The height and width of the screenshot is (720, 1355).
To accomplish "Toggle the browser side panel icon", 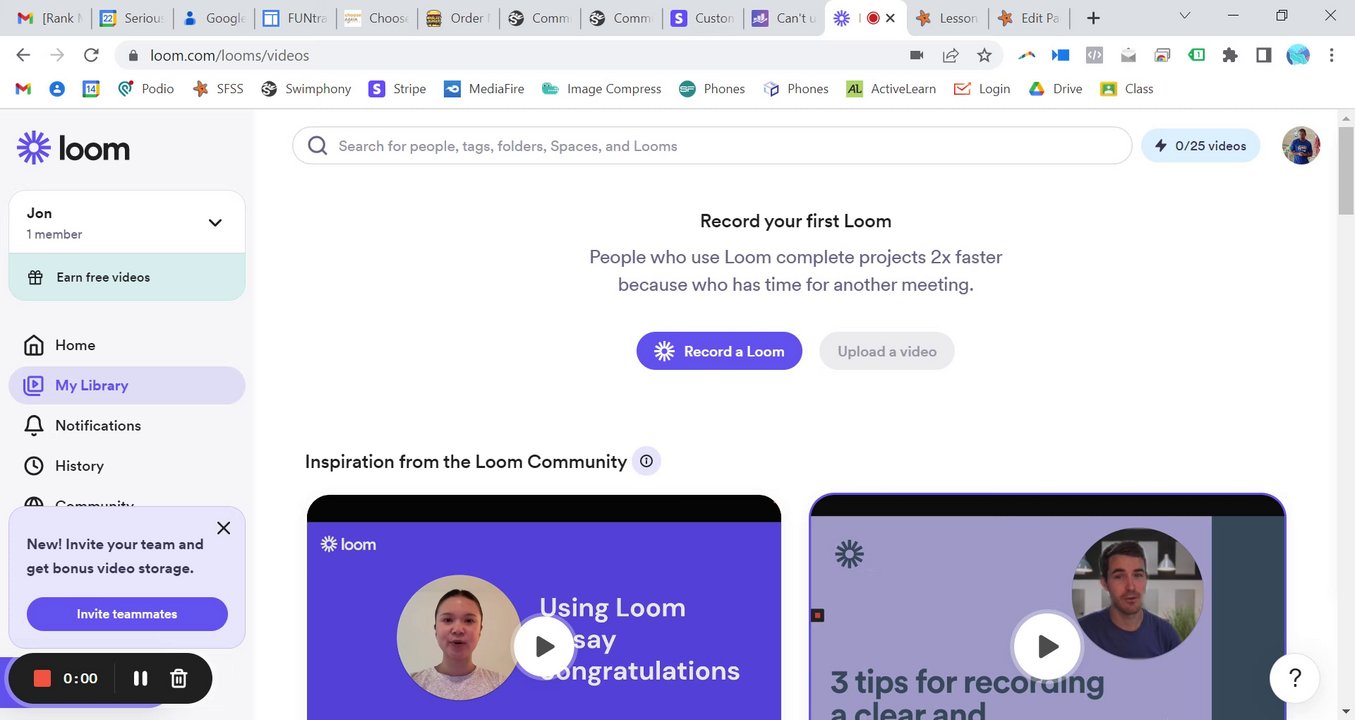I will click(1264, 56).
